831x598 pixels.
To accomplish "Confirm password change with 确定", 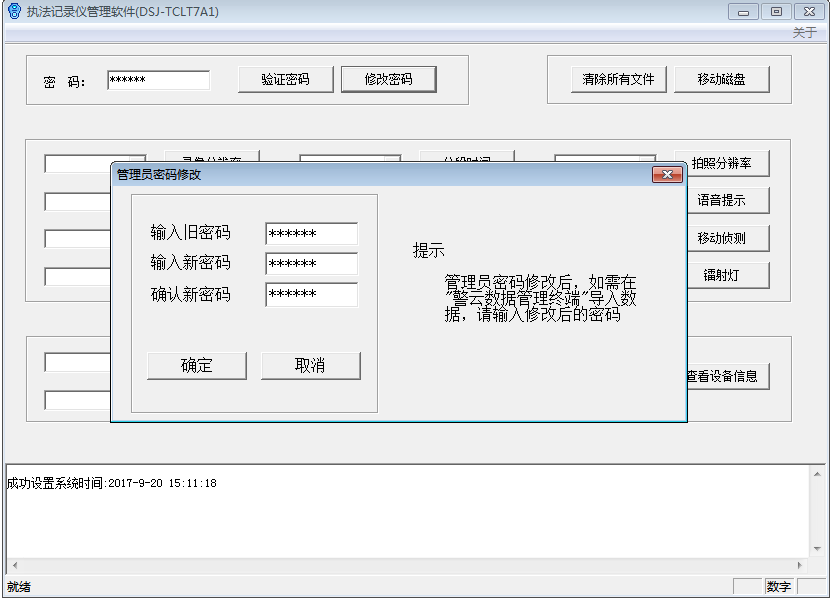I will pyautogui.click(x=197, y=366).
